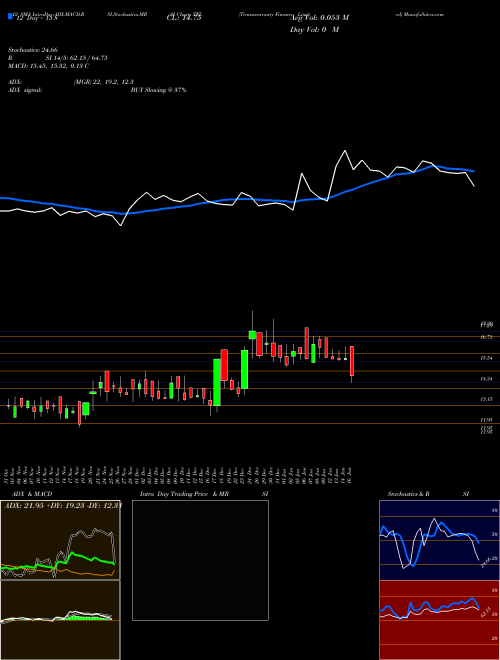Image resolution: width=500 pixels, height=660 pixels.
Task: Click the 'Intra Day Trading Price & MR' title
Action: tap(184, 494)
